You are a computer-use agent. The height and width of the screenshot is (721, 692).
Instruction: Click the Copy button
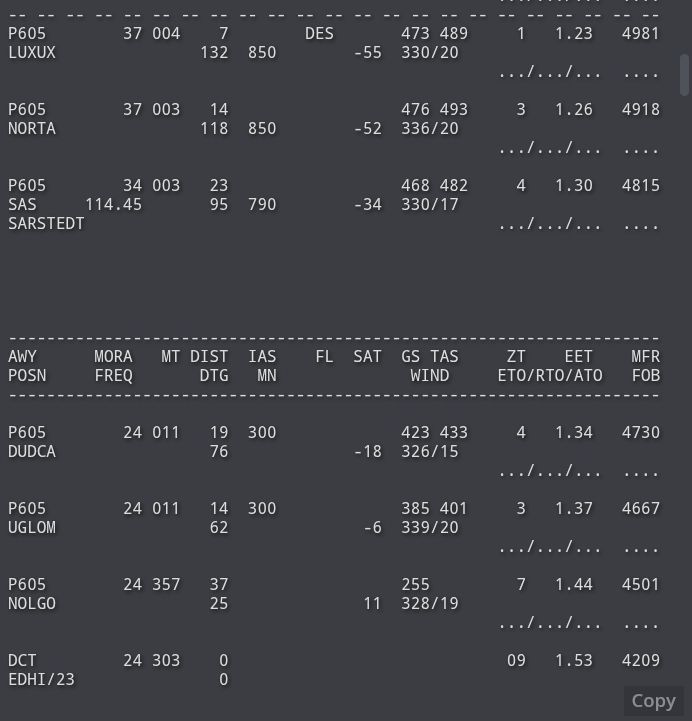coord(653,701)
